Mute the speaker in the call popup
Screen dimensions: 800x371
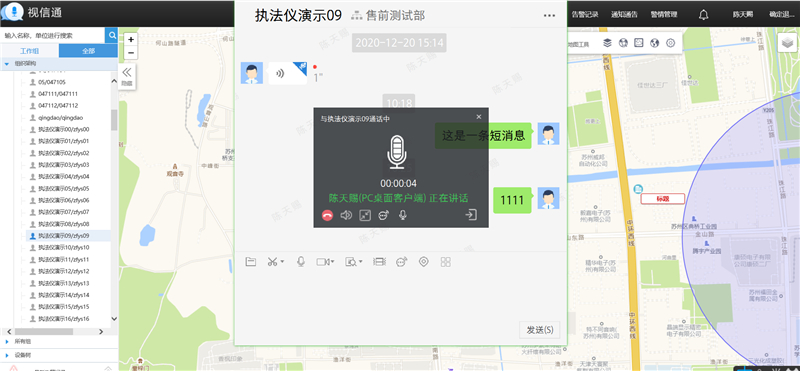(346, 215)
